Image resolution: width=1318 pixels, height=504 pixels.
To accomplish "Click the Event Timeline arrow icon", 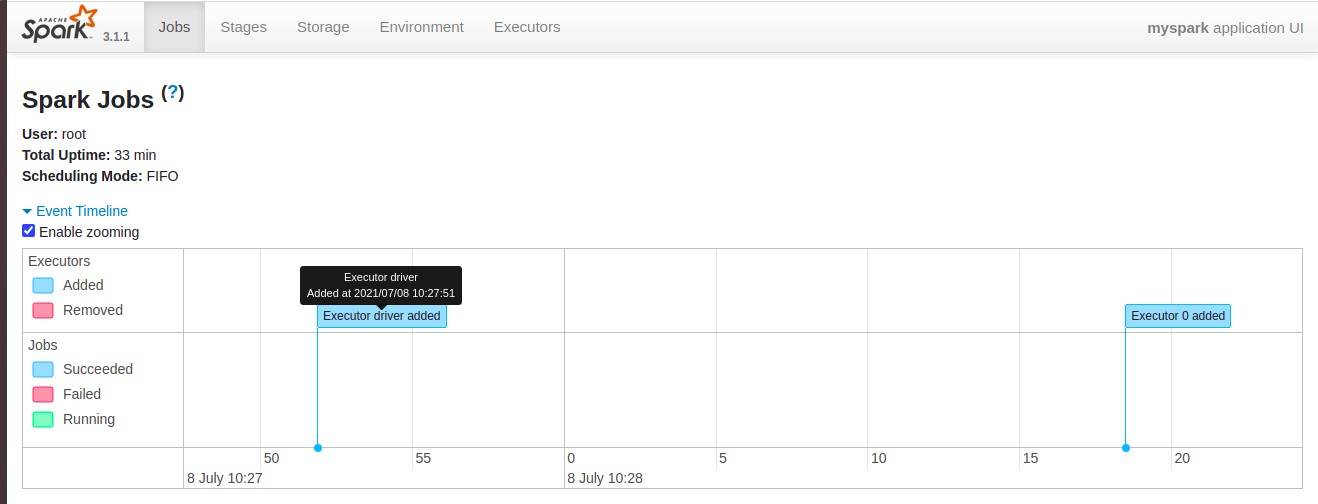I will 27,211.
